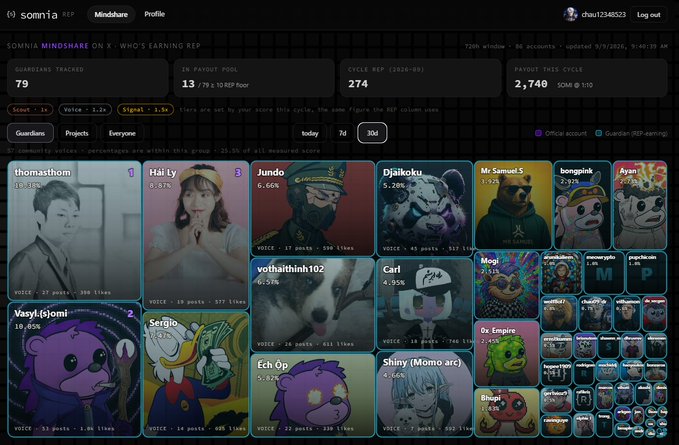Set the time window to 30d
The width and height of the screenshot is (679, 445).
pyautogui.click(x=372, y=133)
